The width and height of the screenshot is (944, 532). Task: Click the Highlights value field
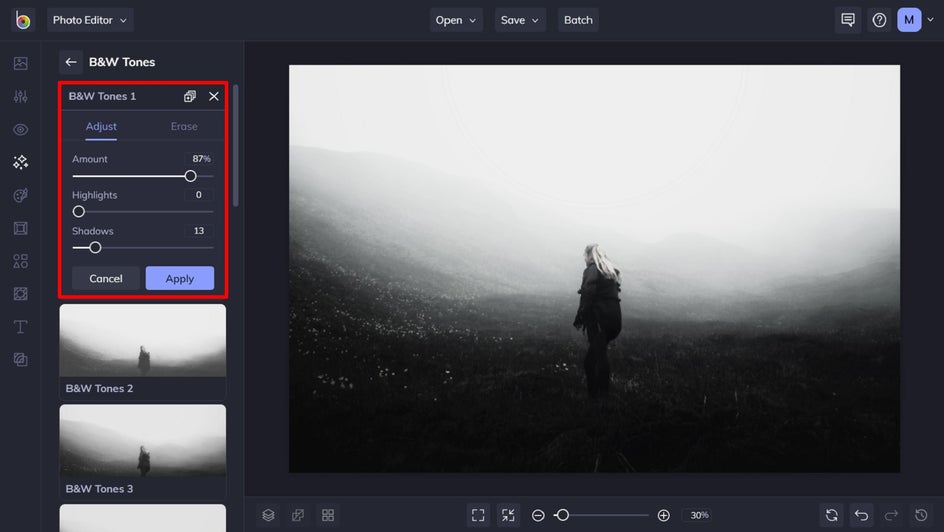tap(199, 195)
